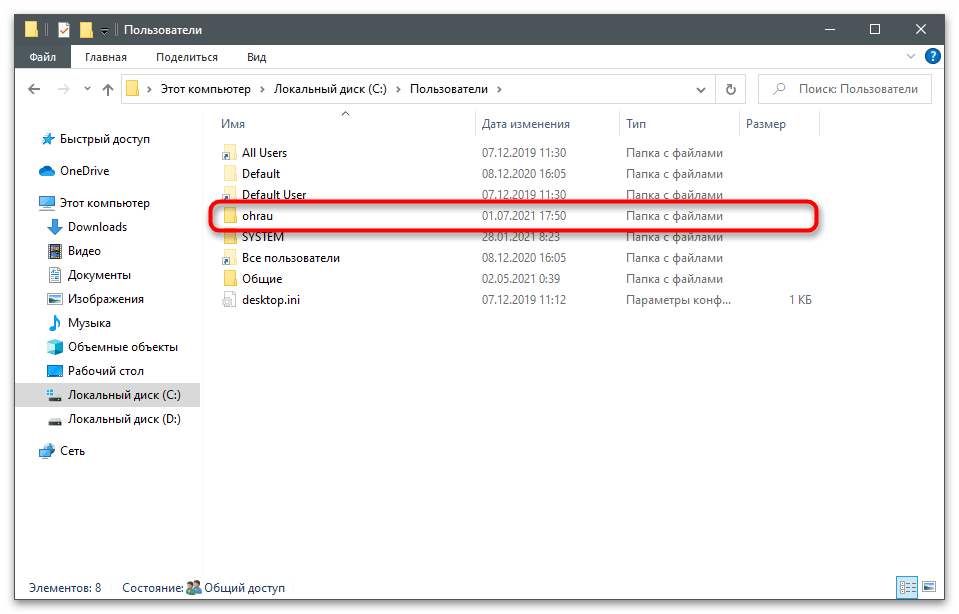Open Объемные объекты in the navigation pane
This screenshot has height=614, width=959.
pyautogui.click(x=122, y=347)
